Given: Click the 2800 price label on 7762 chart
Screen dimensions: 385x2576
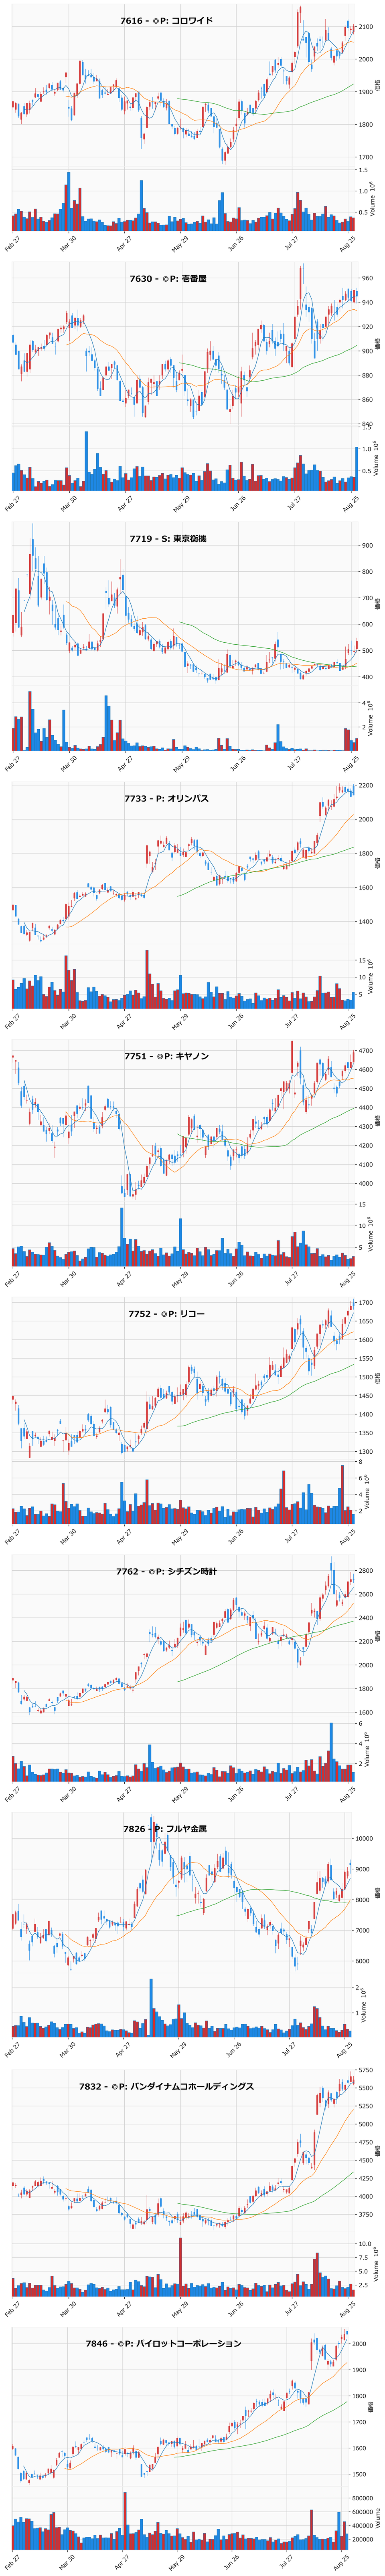Looking at the screenshot, I should [x=367, y=1571].
